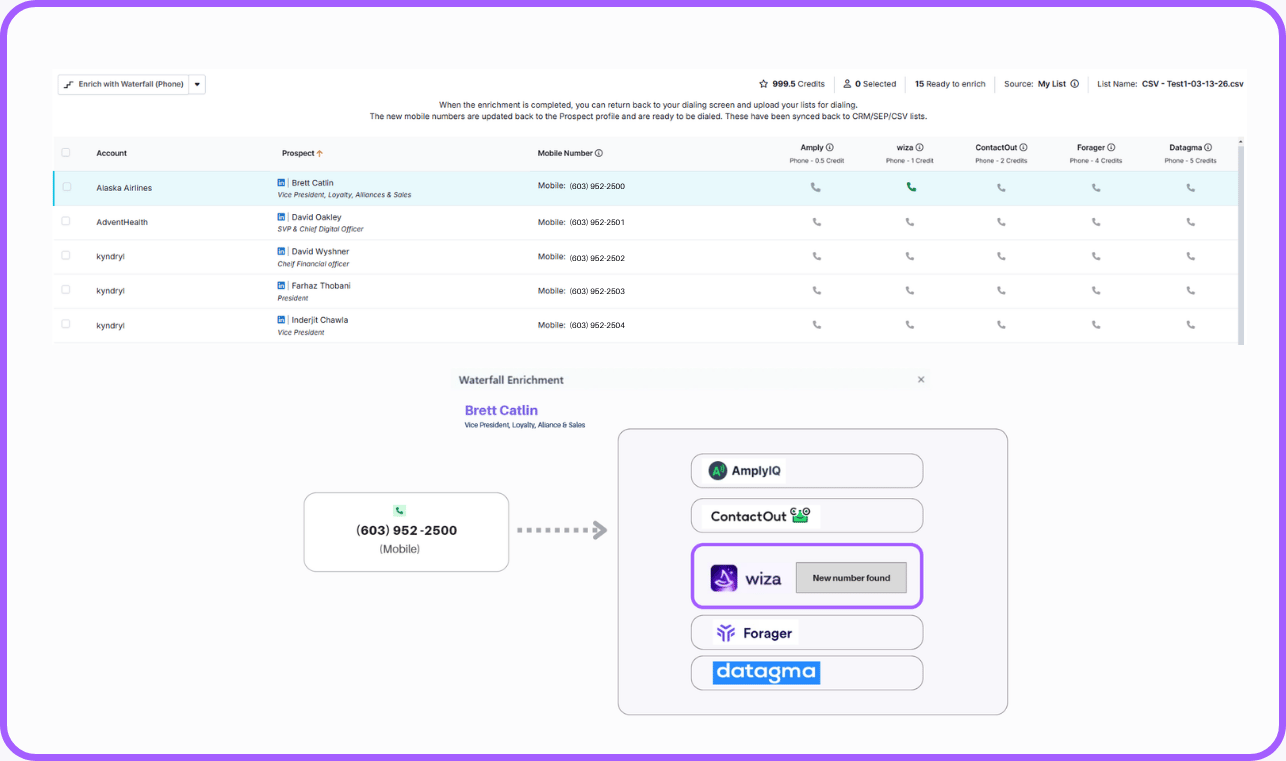The width and height of the screenshot is (1286, 761).
Task: Select the AmplyIQ provider card
Action: click(807, 471)
